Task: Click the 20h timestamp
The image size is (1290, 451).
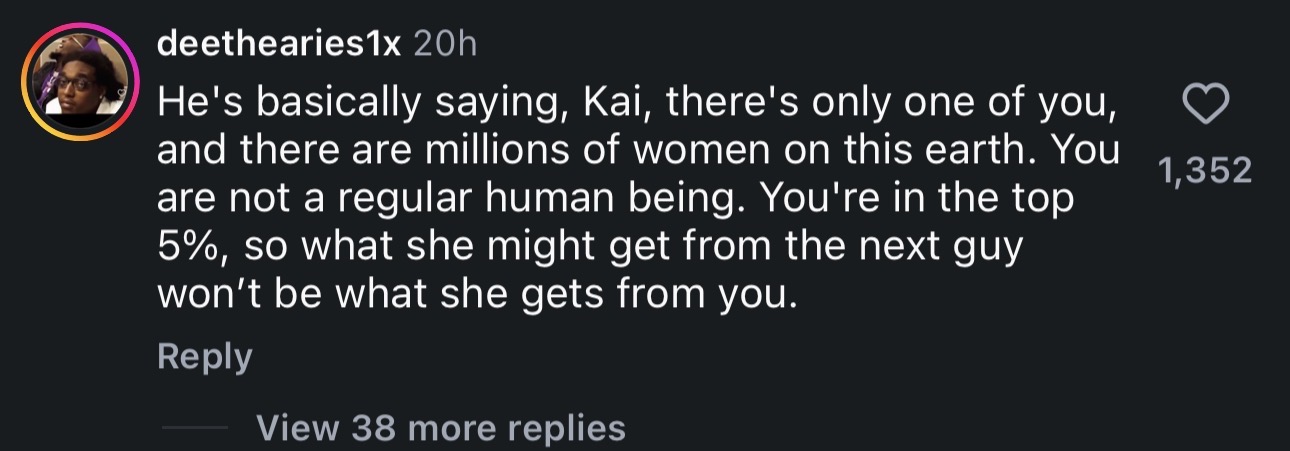Action: tap(445, 44)
